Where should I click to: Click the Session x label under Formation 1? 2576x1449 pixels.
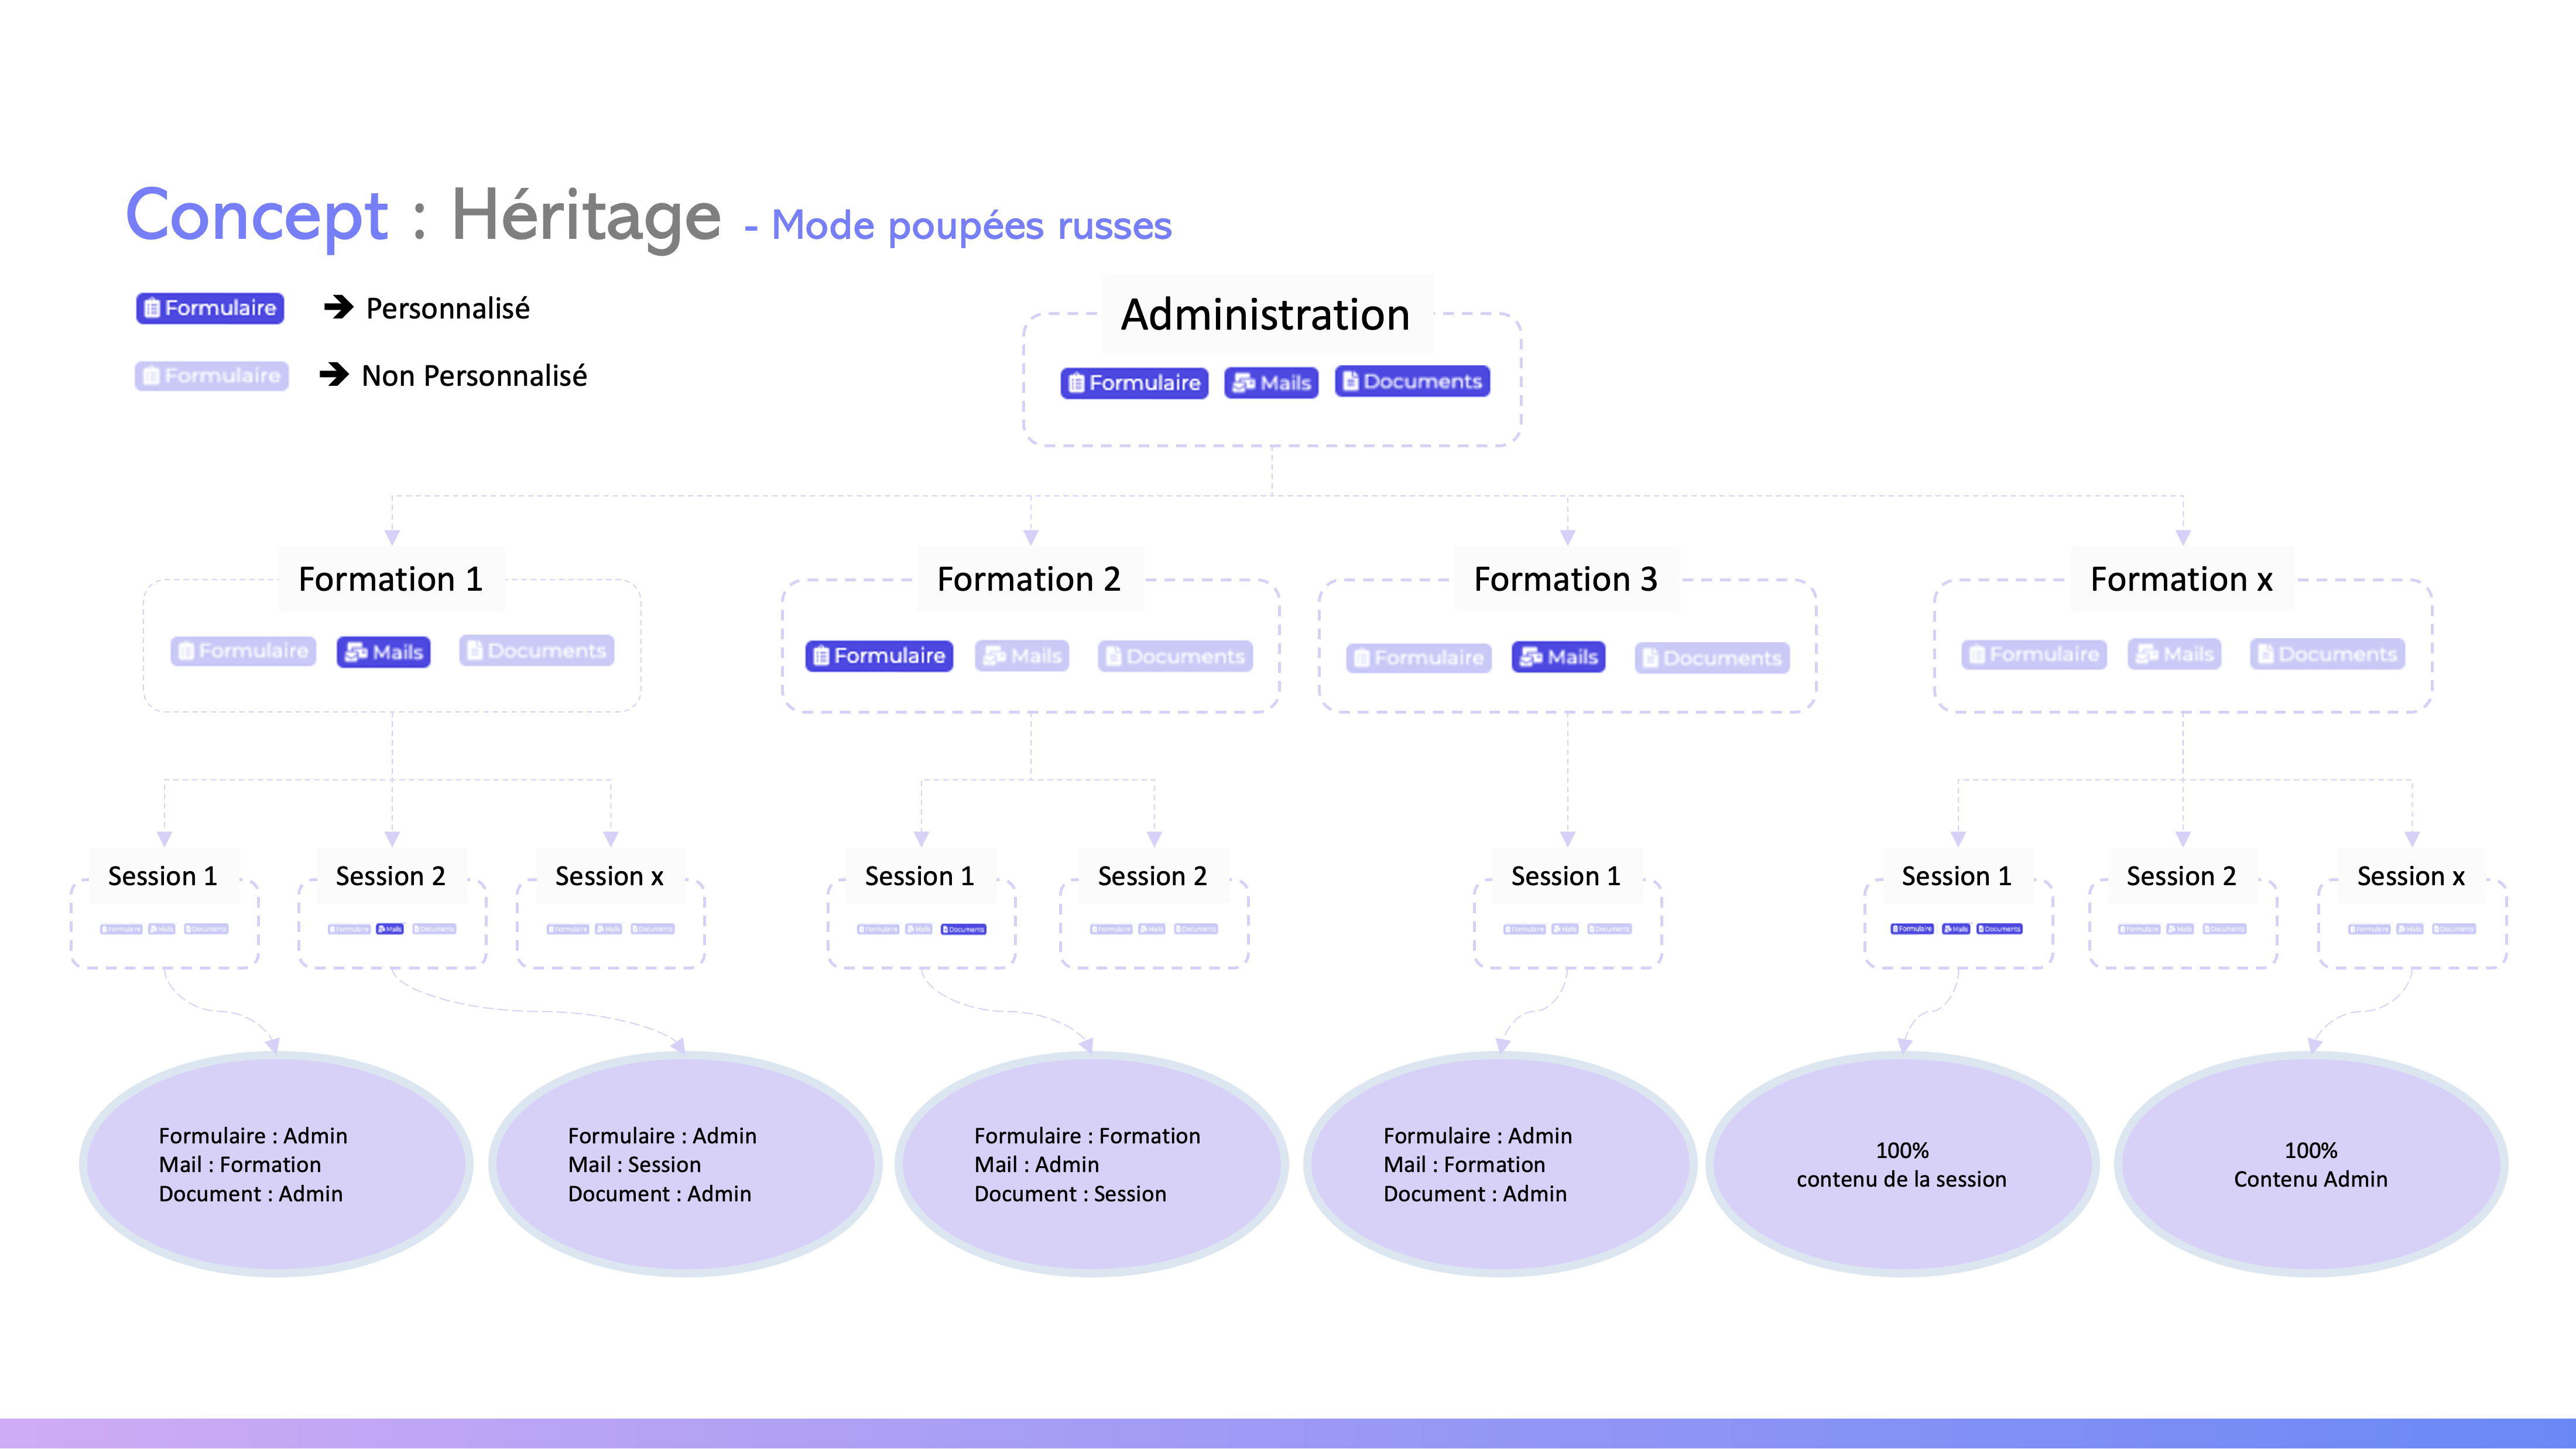click(x=609, y=876)
